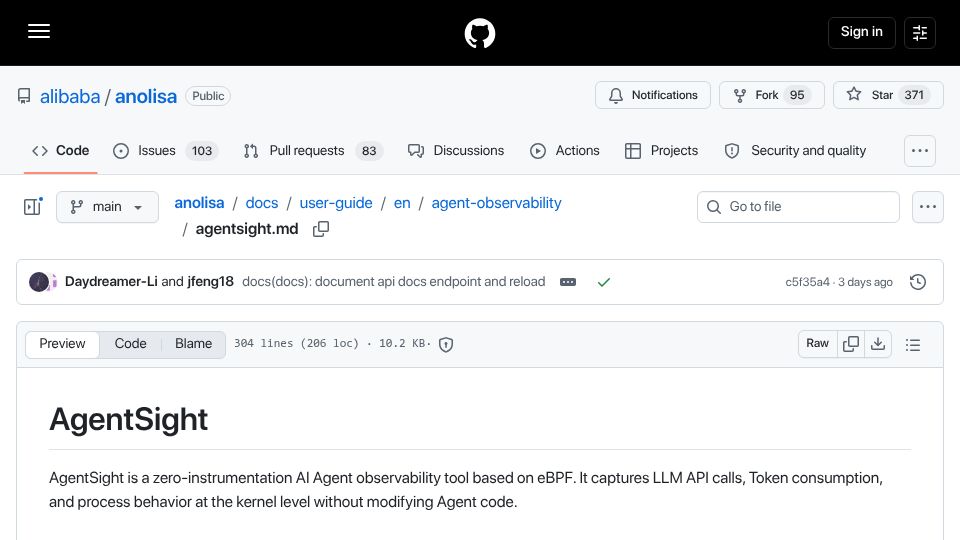Open the Raw file view

[817, 344]
